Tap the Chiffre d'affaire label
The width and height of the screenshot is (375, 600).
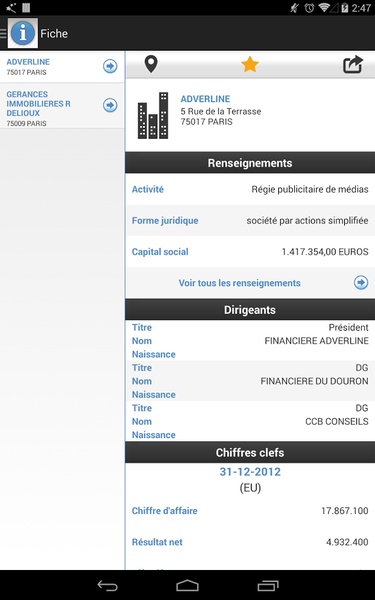165,511
